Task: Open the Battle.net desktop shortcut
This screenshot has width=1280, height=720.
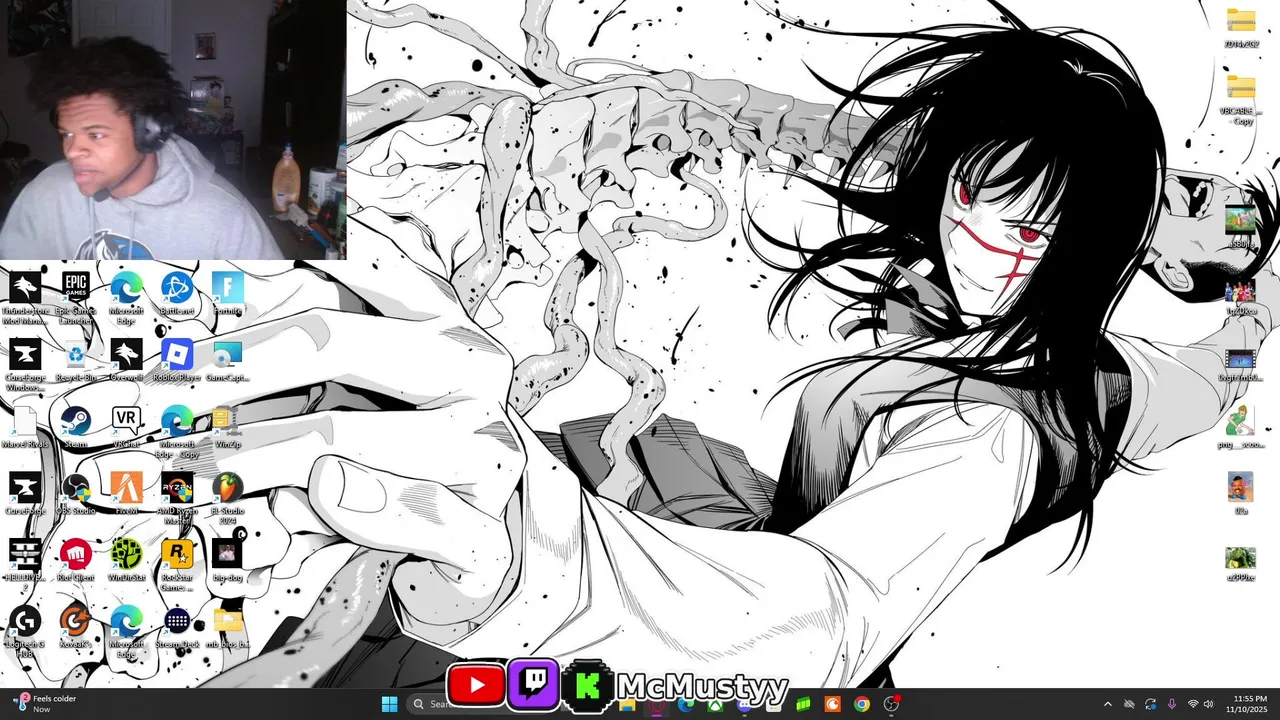Action: (x=177, y=294)
